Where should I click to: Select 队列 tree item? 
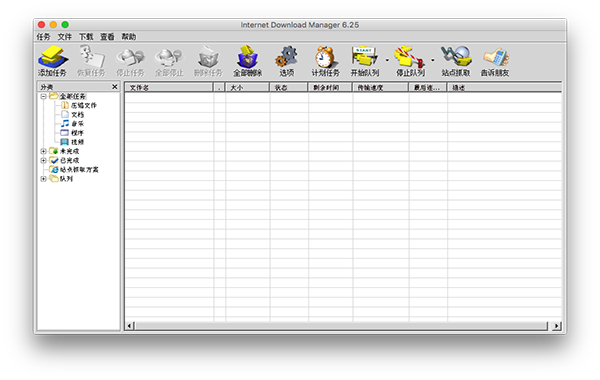[x=61, y=179]
